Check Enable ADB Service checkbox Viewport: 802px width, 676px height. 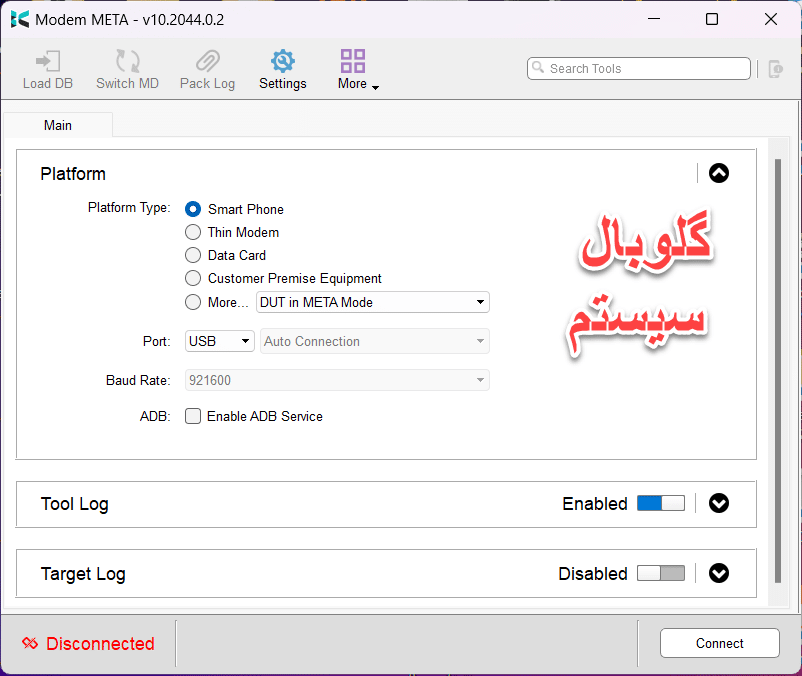click(x=193, y=416)
